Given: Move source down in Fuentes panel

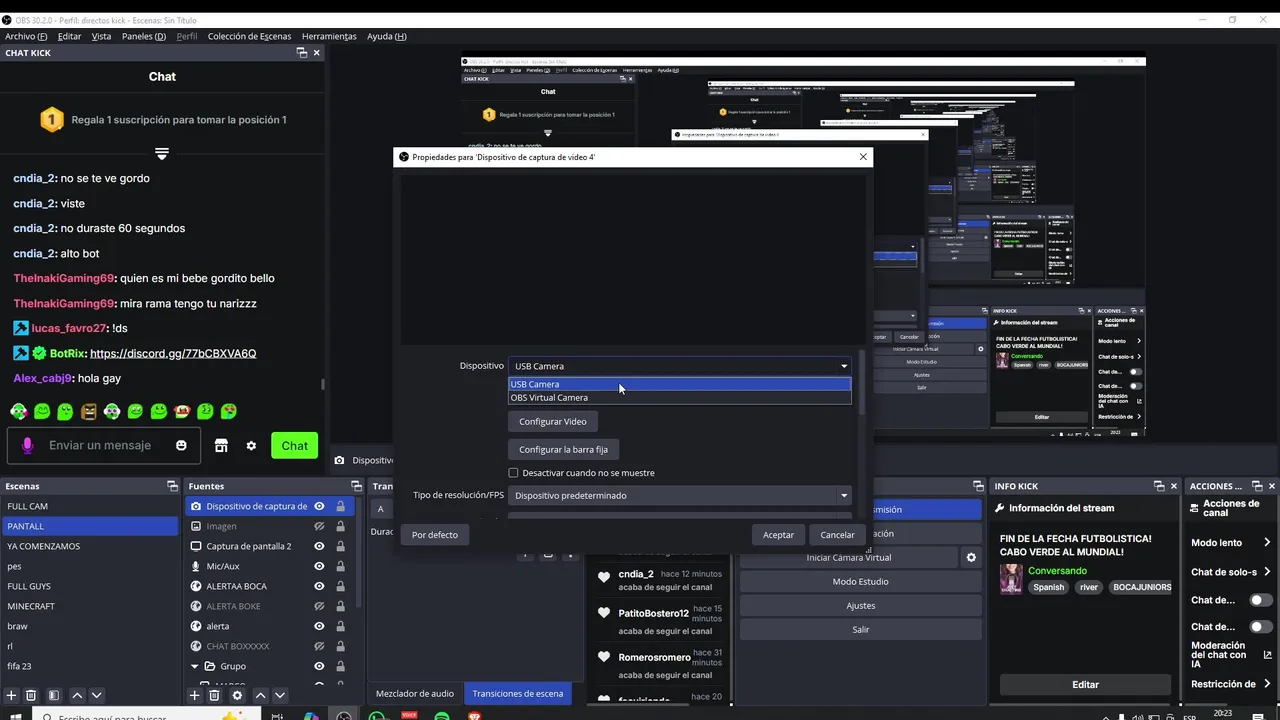Looking at the screenshot, I should pos(280,695).
